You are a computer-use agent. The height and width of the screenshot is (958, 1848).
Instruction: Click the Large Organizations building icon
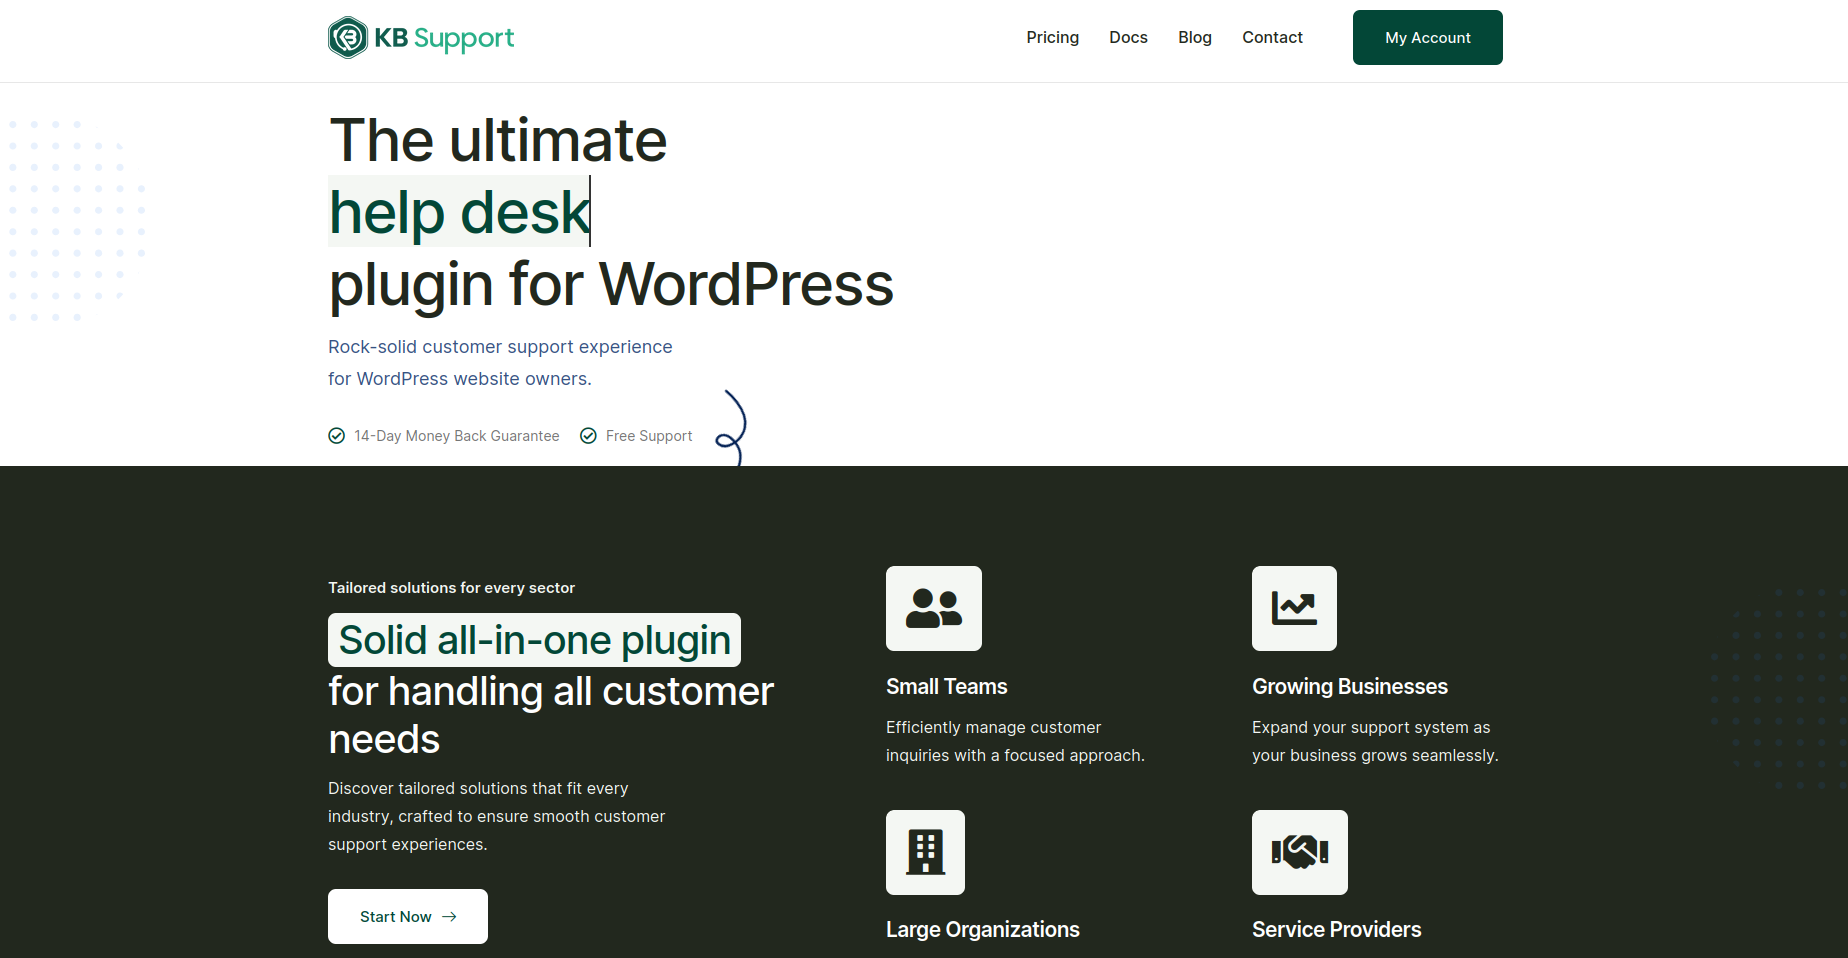925,852
